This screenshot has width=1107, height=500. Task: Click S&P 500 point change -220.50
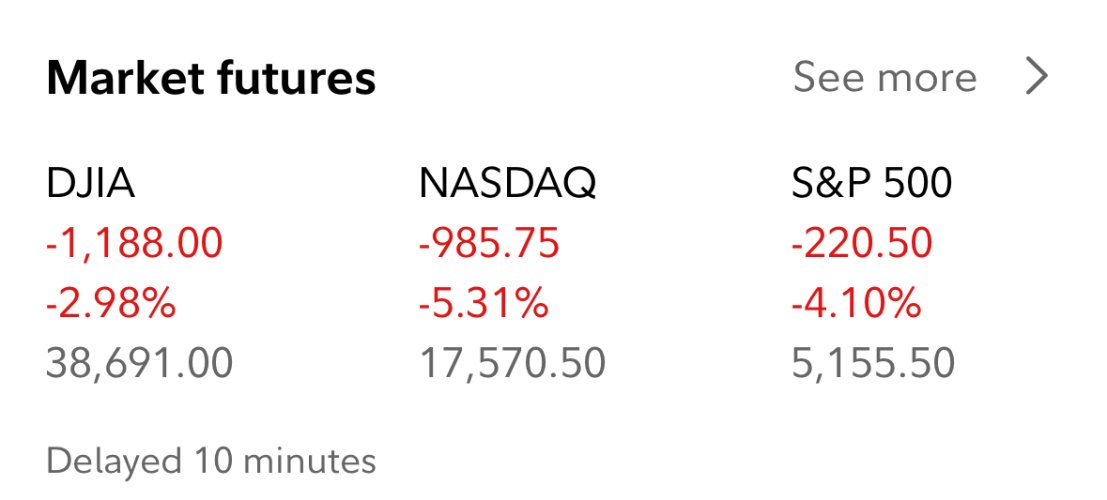(x=862, y=244)
